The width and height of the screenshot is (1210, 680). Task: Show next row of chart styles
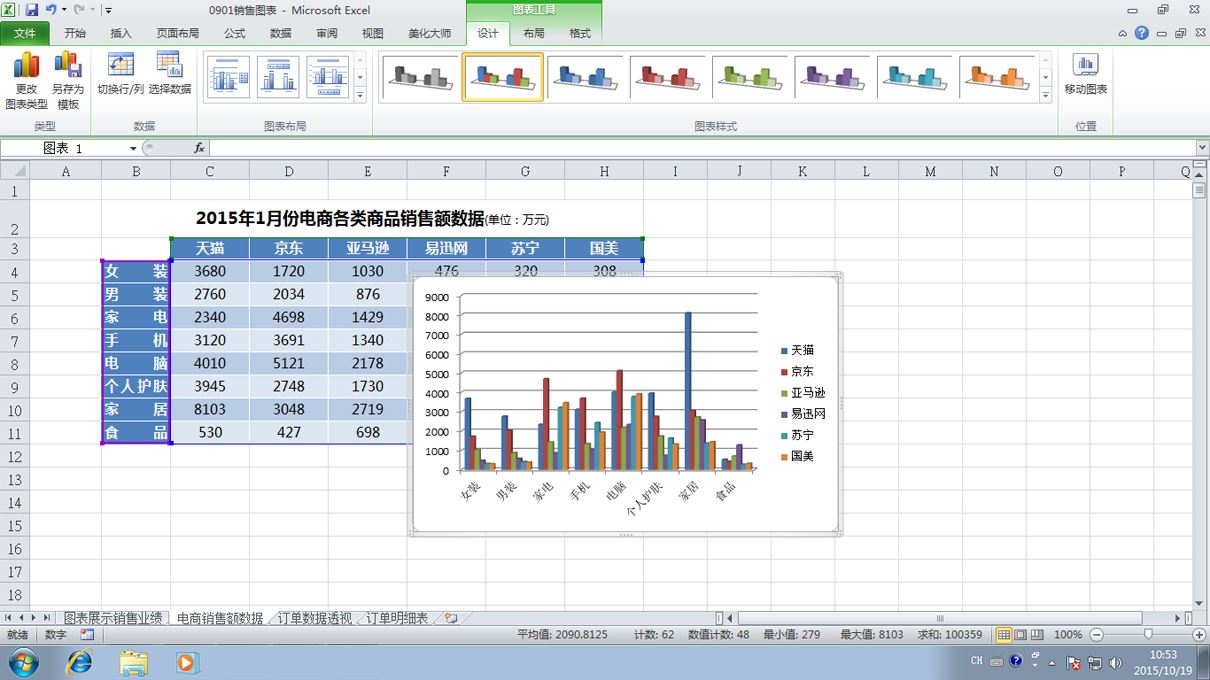(1046, 77)
